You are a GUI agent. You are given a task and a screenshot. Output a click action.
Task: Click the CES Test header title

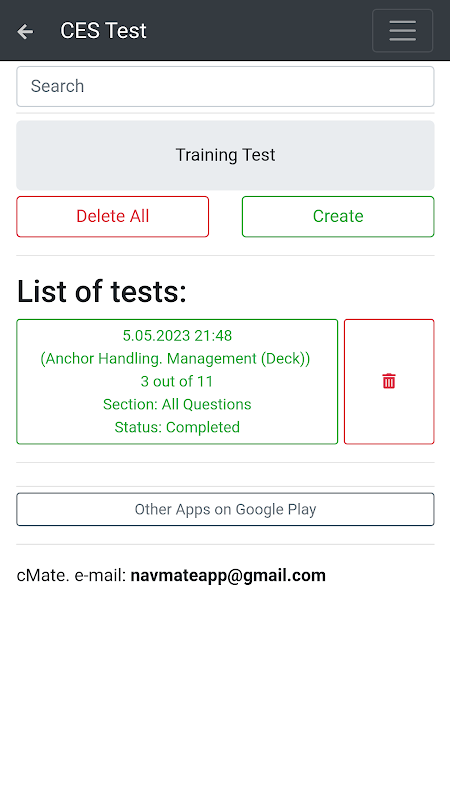coord(103,31)
